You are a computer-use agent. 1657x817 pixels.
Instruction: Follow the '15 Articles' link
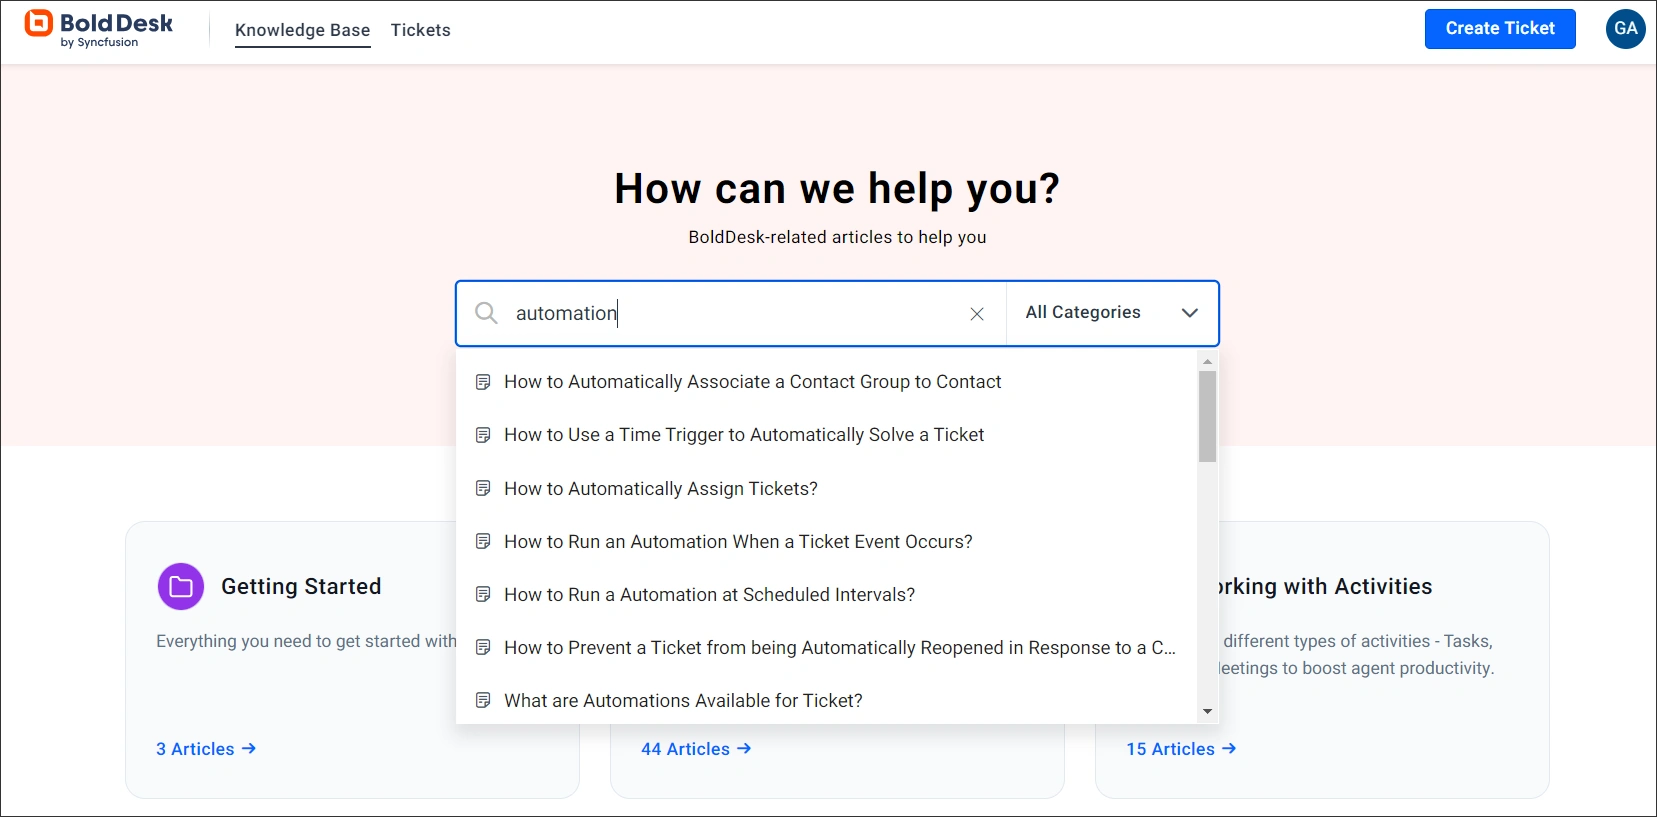click(x=1181, y=749)
